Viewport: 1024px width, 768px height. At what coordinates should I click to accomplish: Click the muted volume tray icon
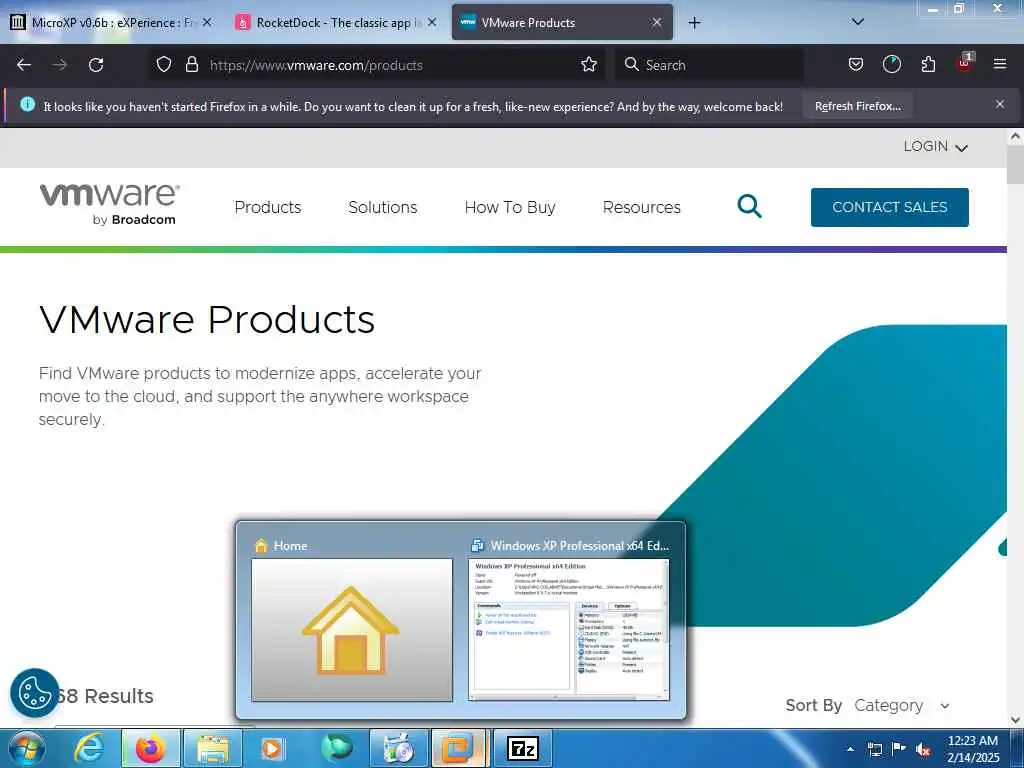(x=923, y=750)
